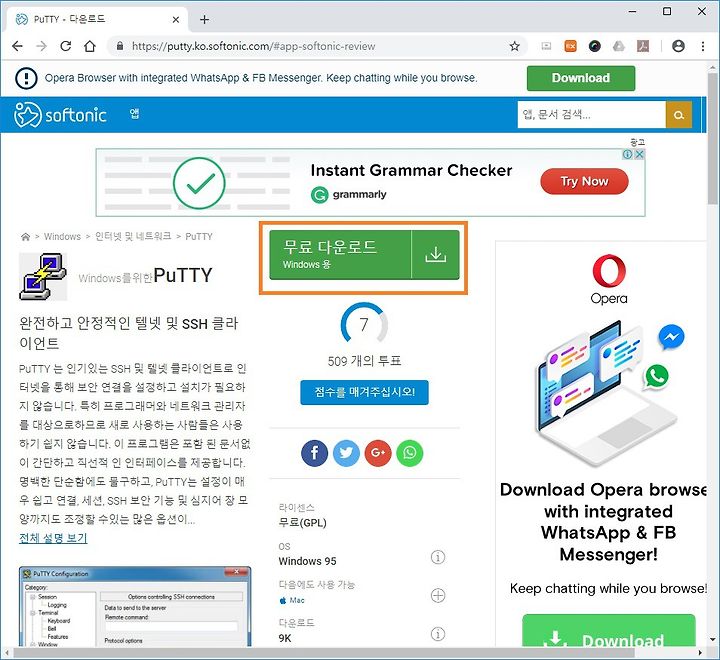Click the 점수를 매겨주십시오 rating button
The height and width of the screenshot is (660, 720).
[365, 392]
